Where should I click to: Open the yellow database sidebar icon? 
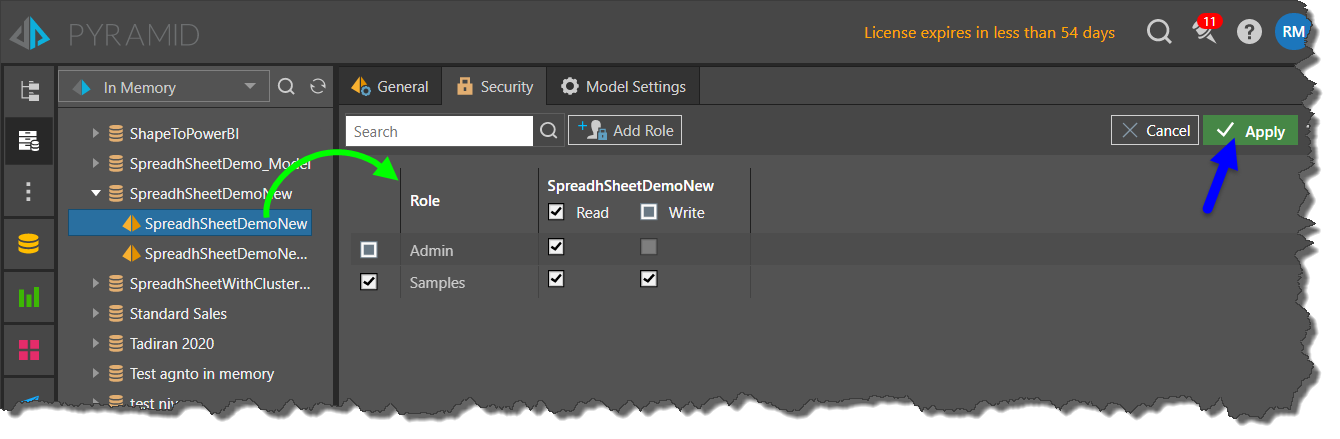[x=29, y=245]
